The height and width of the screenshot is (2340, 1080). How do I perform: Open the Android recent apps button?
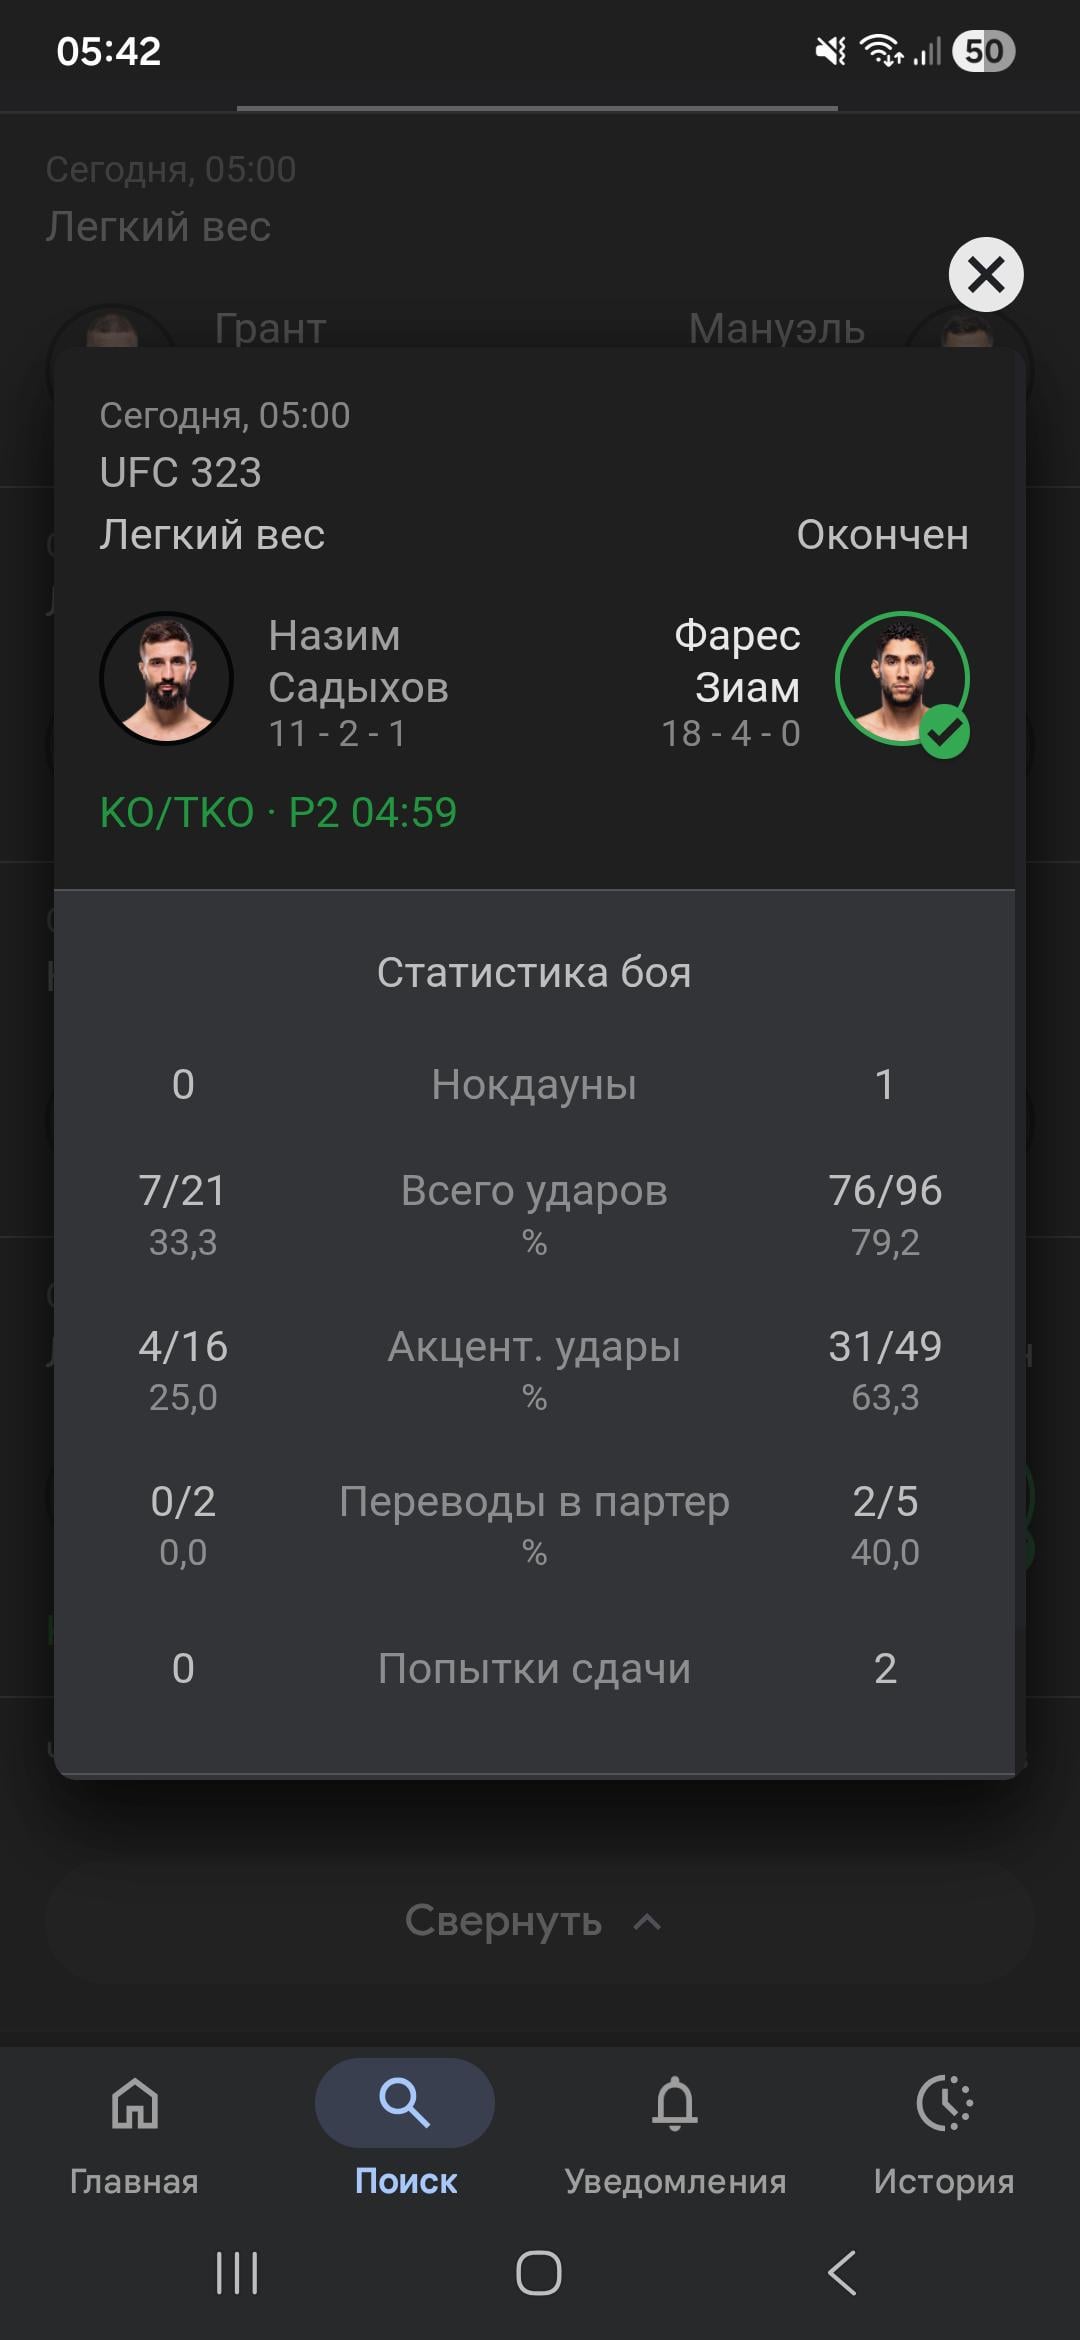pyautogui.click(x=237, y=2273)
